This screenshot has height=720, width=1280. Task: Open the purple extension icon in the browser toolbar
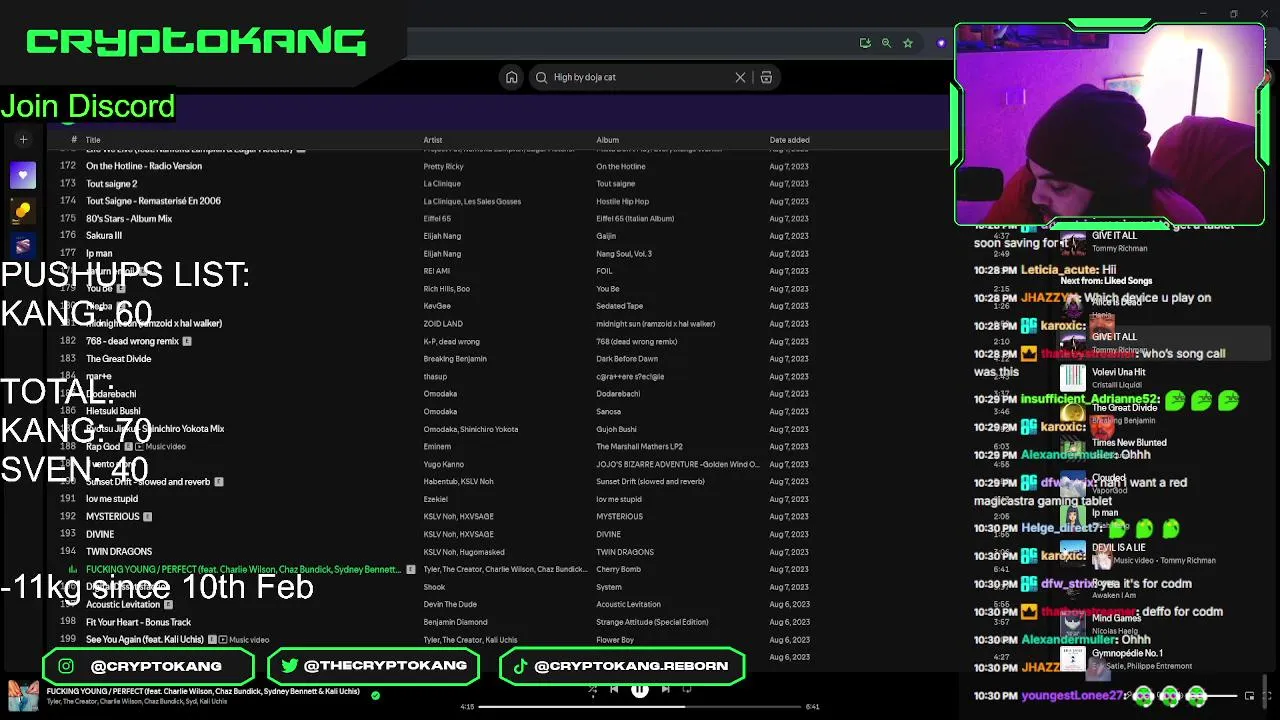click(940, 43)
